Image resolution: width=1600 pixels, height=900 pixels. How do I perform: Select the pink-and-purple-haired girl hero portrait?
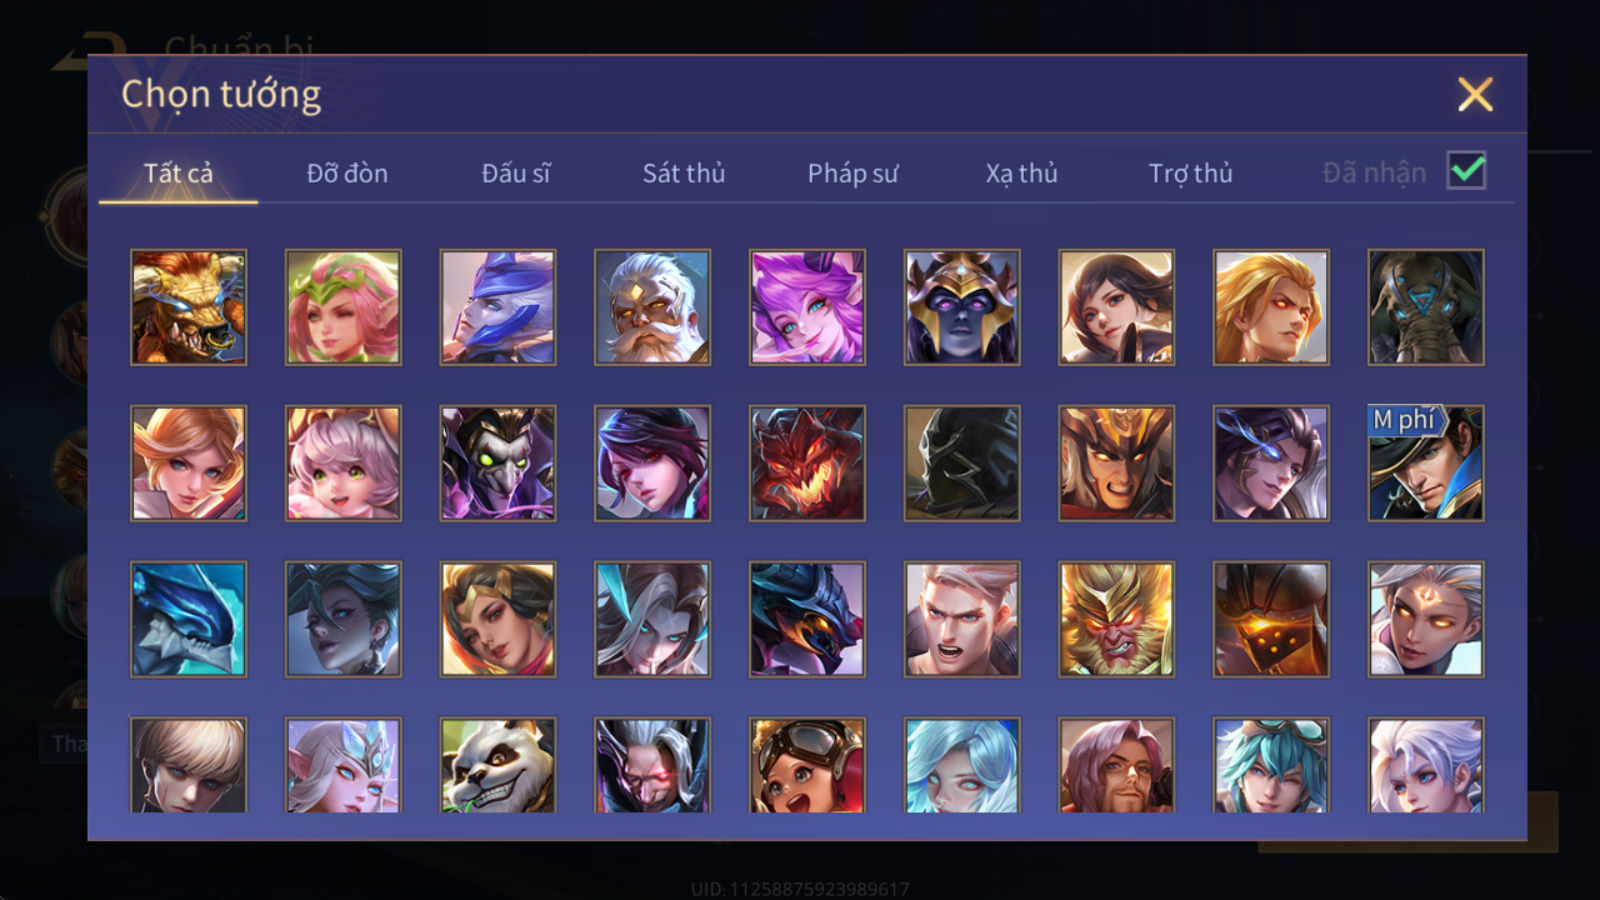pos(808,307)
